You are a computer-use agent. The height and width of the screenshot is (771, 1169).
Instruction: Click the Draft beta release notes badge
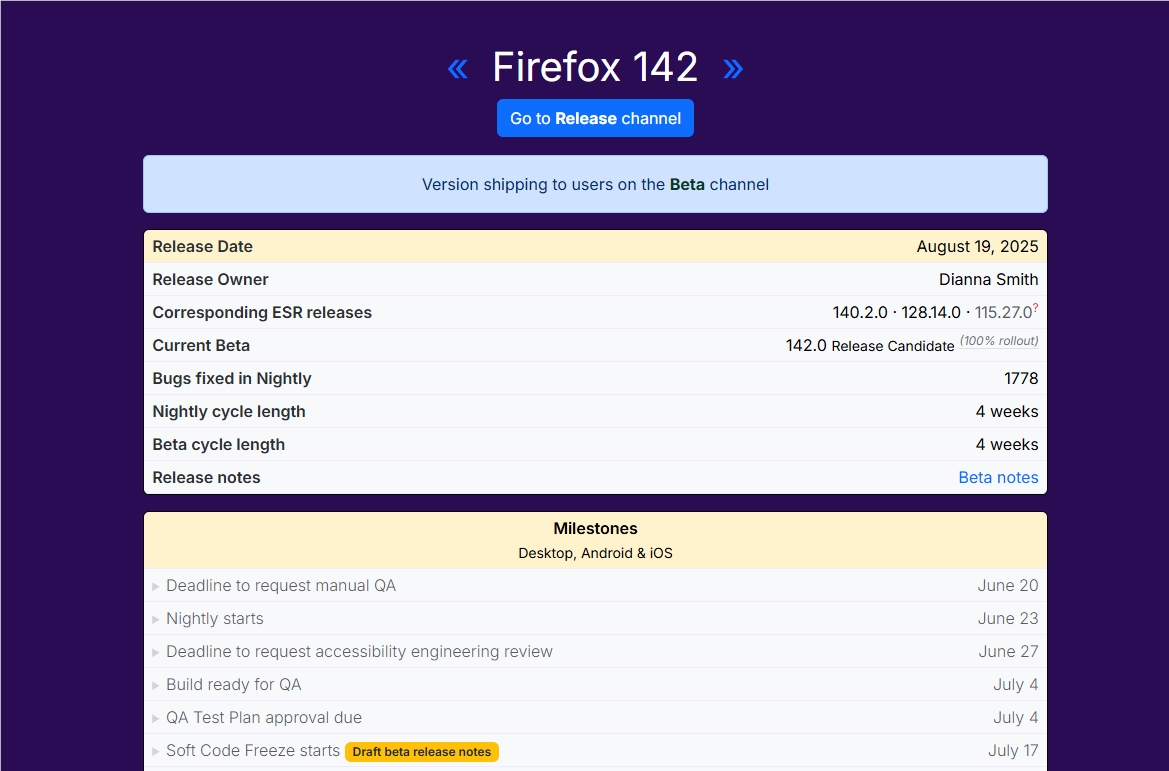421,751
